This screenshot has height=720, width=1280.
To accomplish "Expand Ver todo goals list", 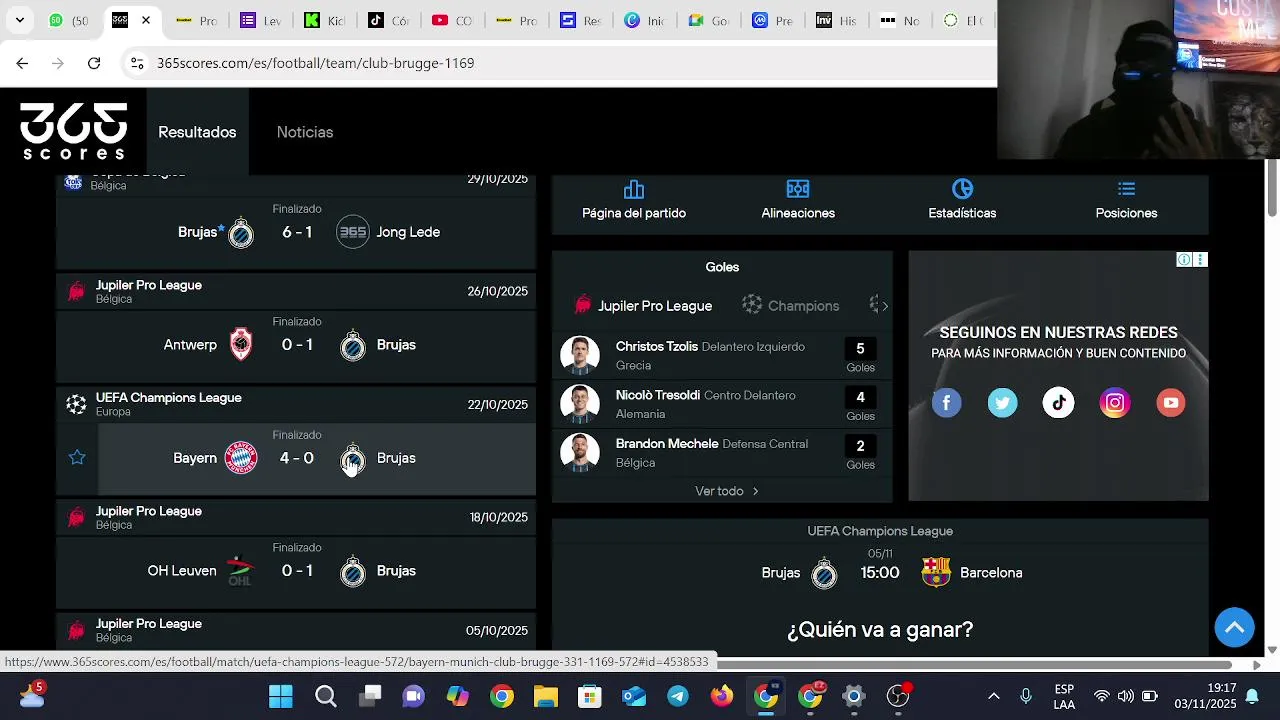I will (x=727, y=491).
